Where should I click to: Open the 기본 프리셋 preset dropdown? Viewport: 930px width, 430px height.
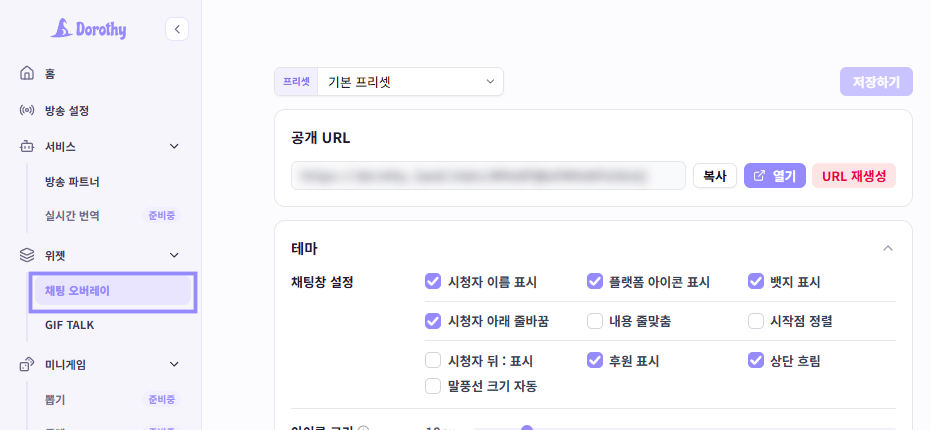[x=410, y=82]
